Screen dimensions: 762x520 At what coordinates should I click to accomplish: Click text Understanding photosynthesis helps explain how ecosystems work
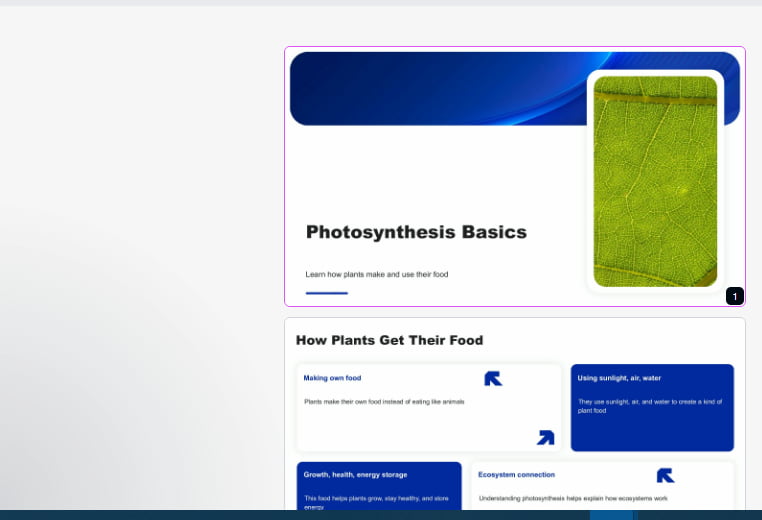click(573, 499)
